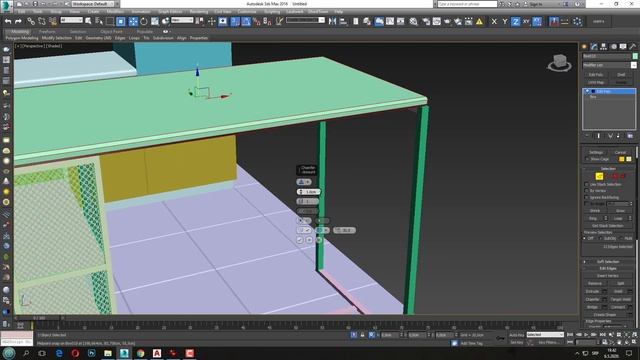The width and height of the screenshot is (640, 360).
Task: Click the Undo arrow in main toolbar
Action: click(x=8, y=21)
